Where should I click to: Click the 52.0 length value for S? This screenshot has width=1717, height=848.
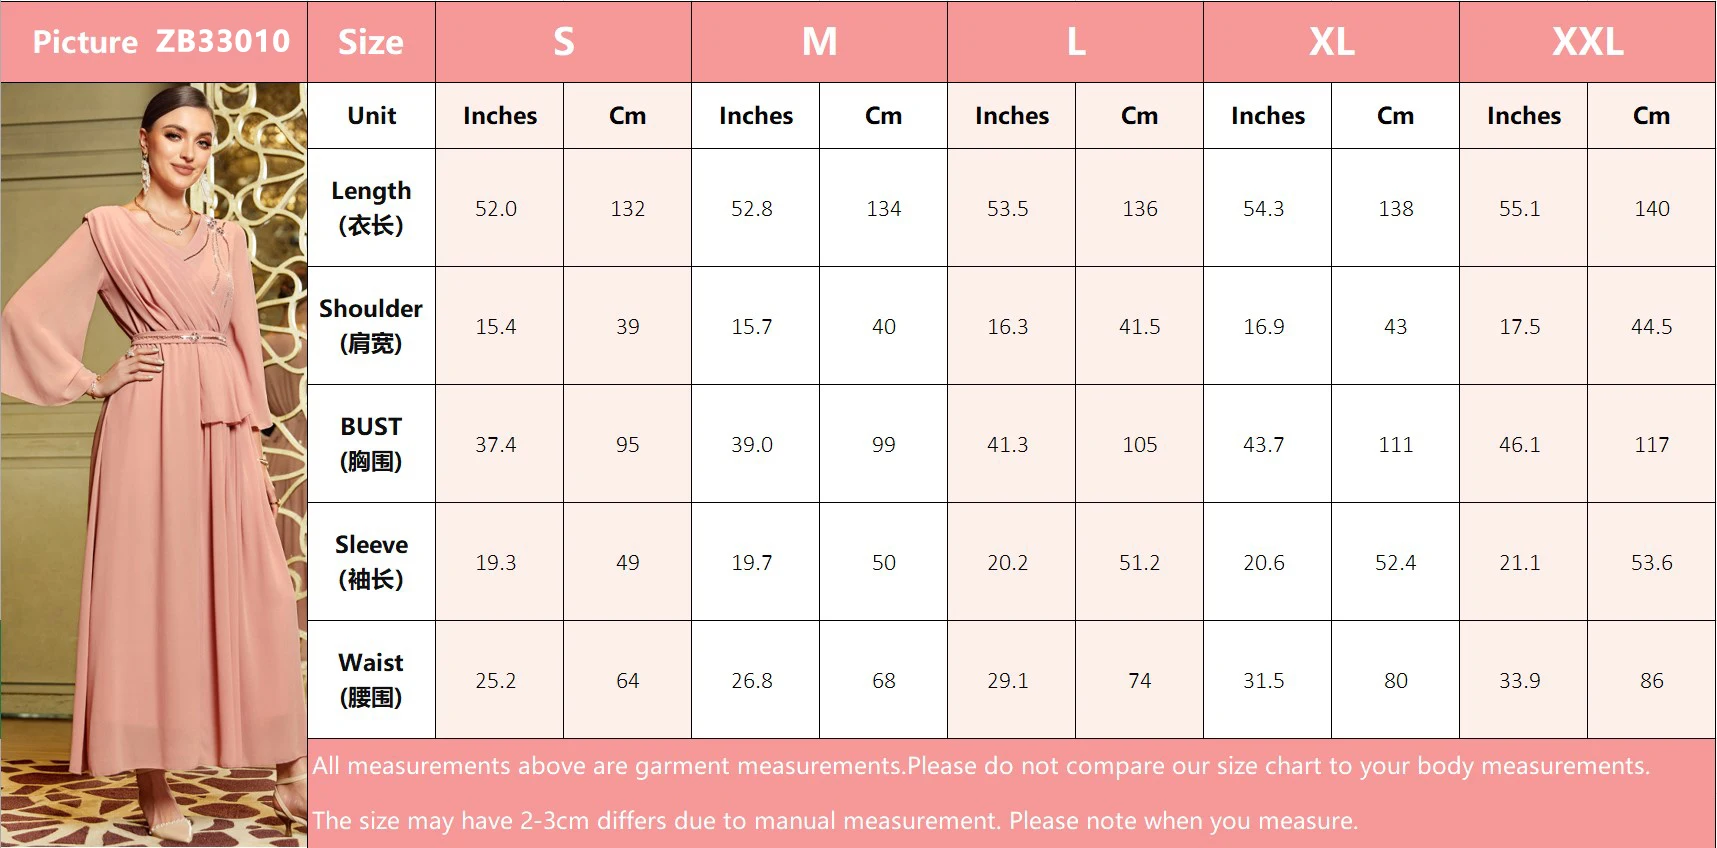point(496,208)
